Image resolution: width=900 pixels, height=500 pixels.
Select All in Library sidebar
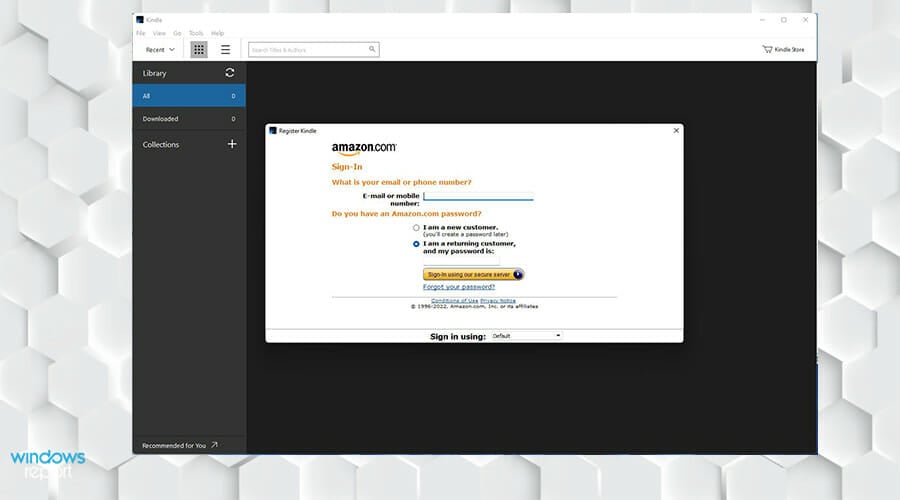189,96
